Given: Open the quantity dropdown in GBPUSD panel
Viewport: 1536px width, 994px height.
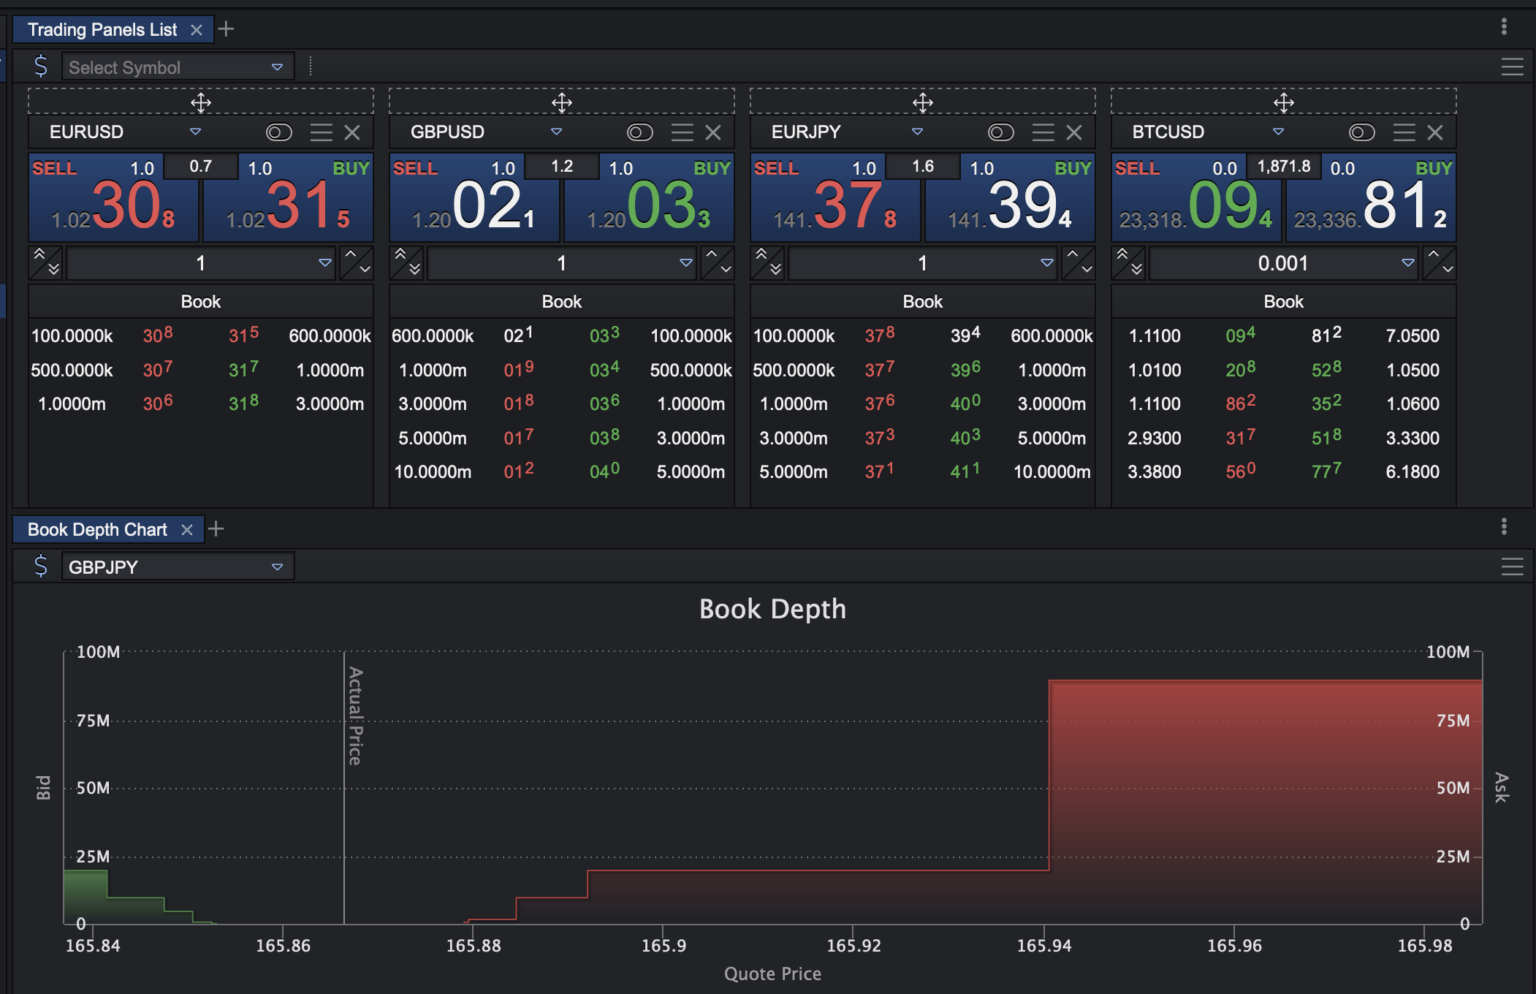Looking at the screenshot, I should click(x=685, y=263).
